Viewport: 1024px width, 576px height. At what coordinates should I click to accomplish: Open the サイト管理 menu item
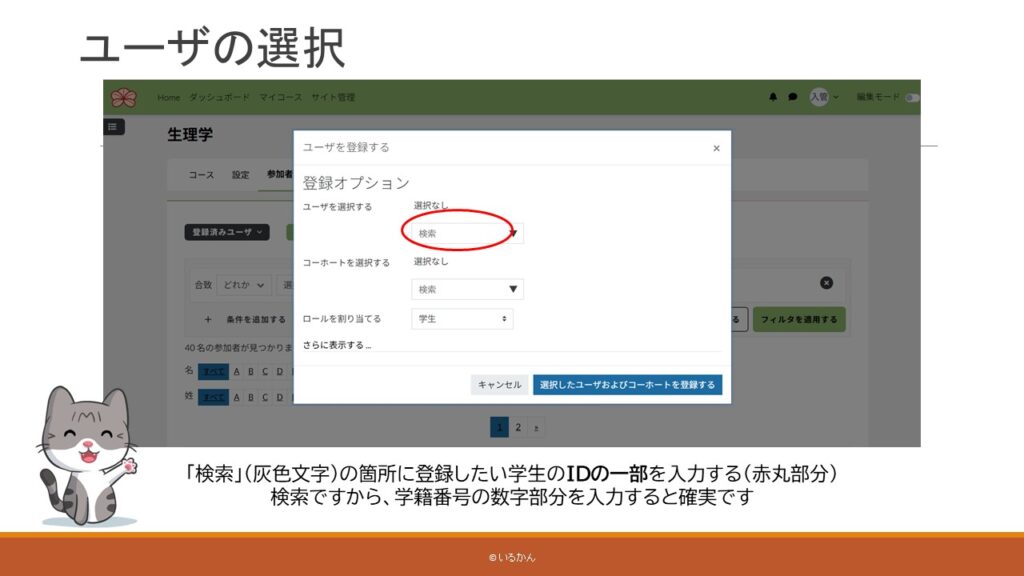(332, 97)
